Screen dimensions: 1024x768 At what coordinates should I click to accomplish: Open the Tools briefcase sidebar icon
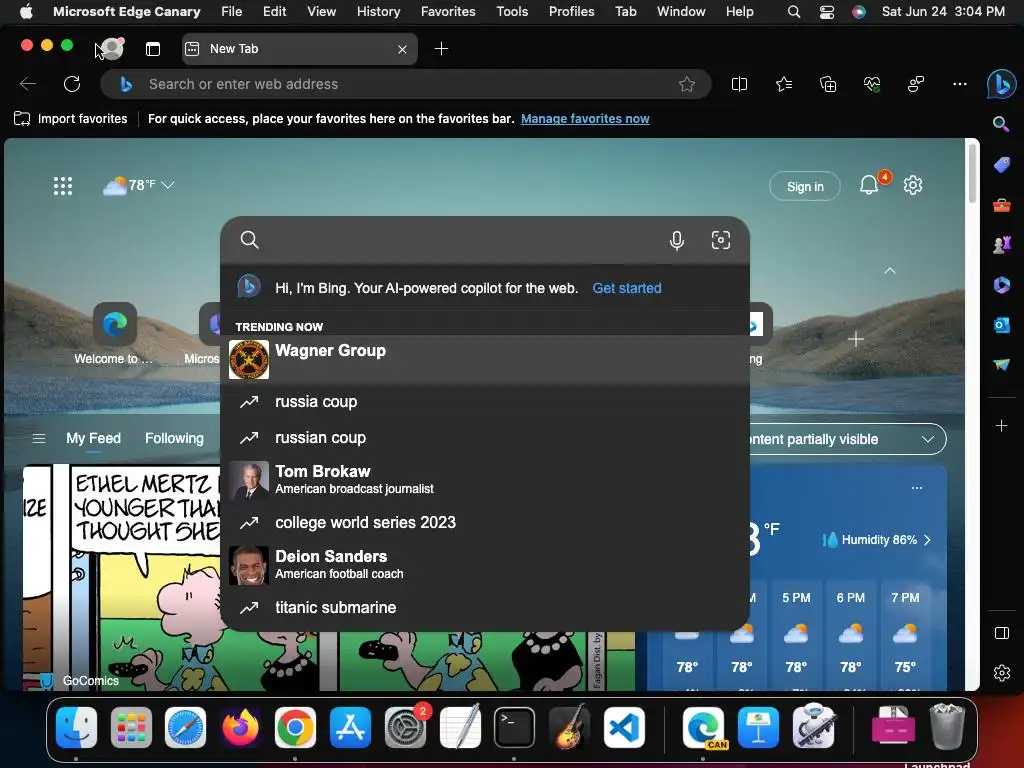point(1001,206)
